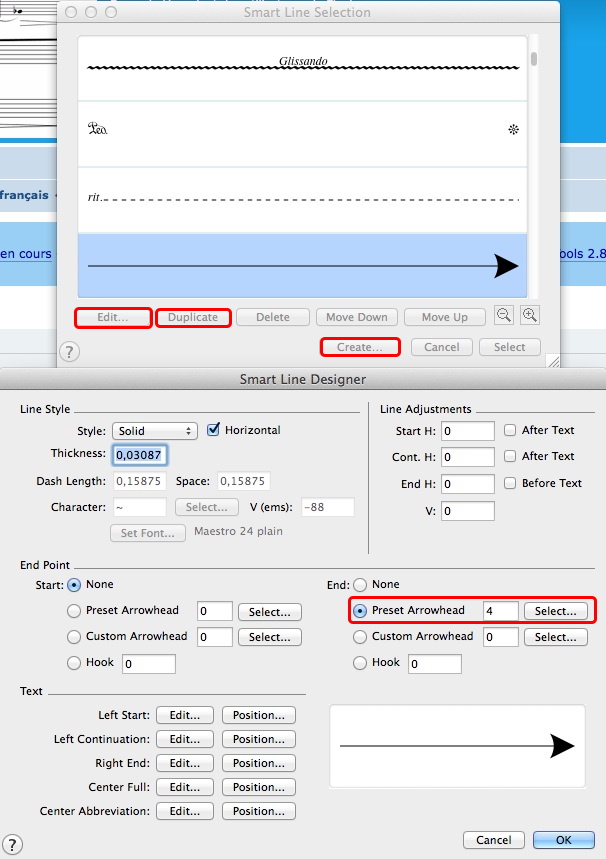Select the Glissando wavy line item
This screenshot has height=859, width=606.
[303, 67]
